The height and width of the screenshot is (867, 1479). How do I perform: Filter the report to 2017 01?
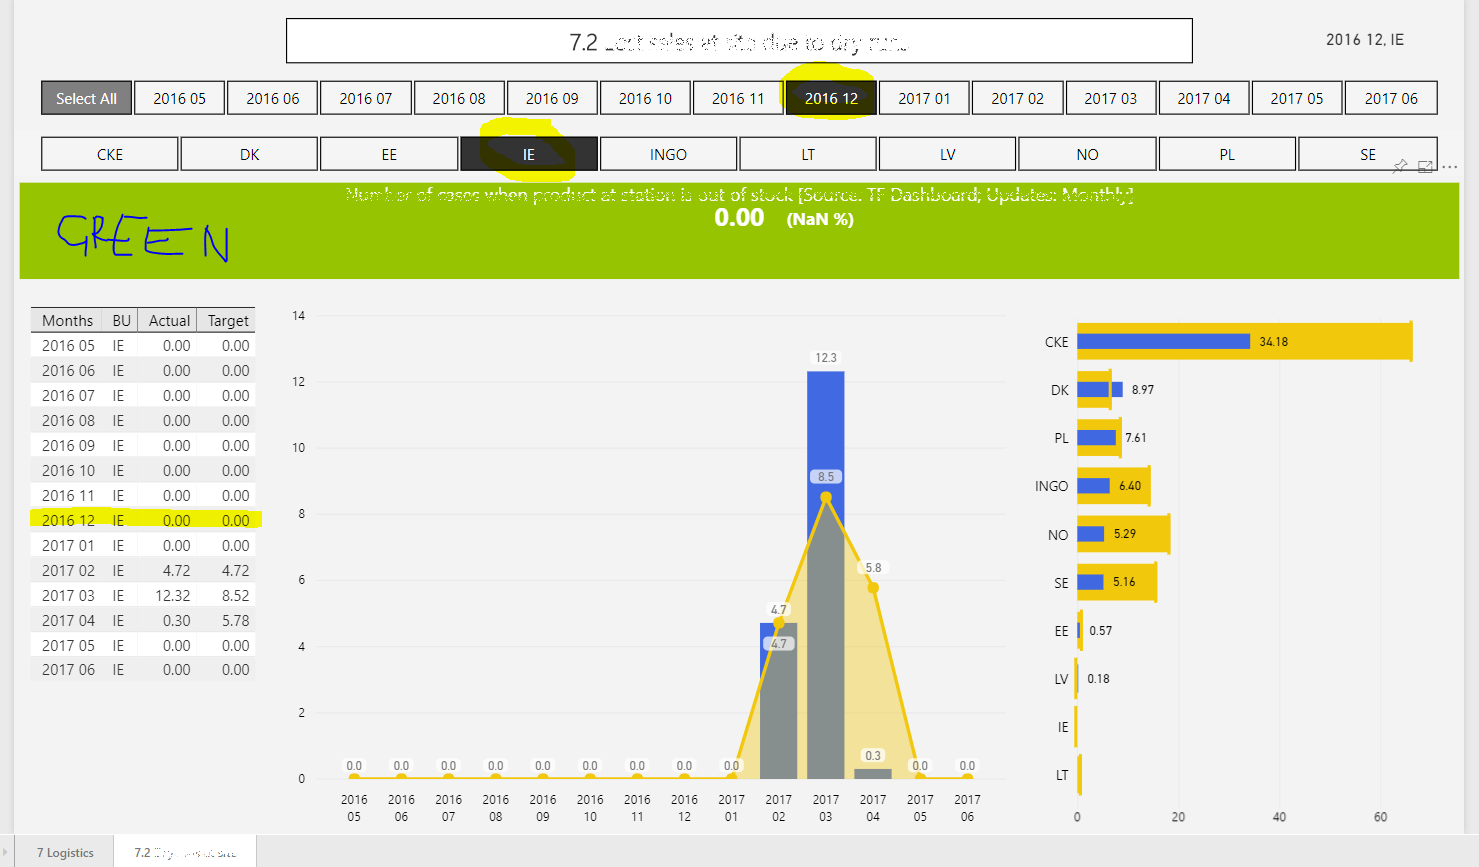pyautogui.click(x=925, y=98)
